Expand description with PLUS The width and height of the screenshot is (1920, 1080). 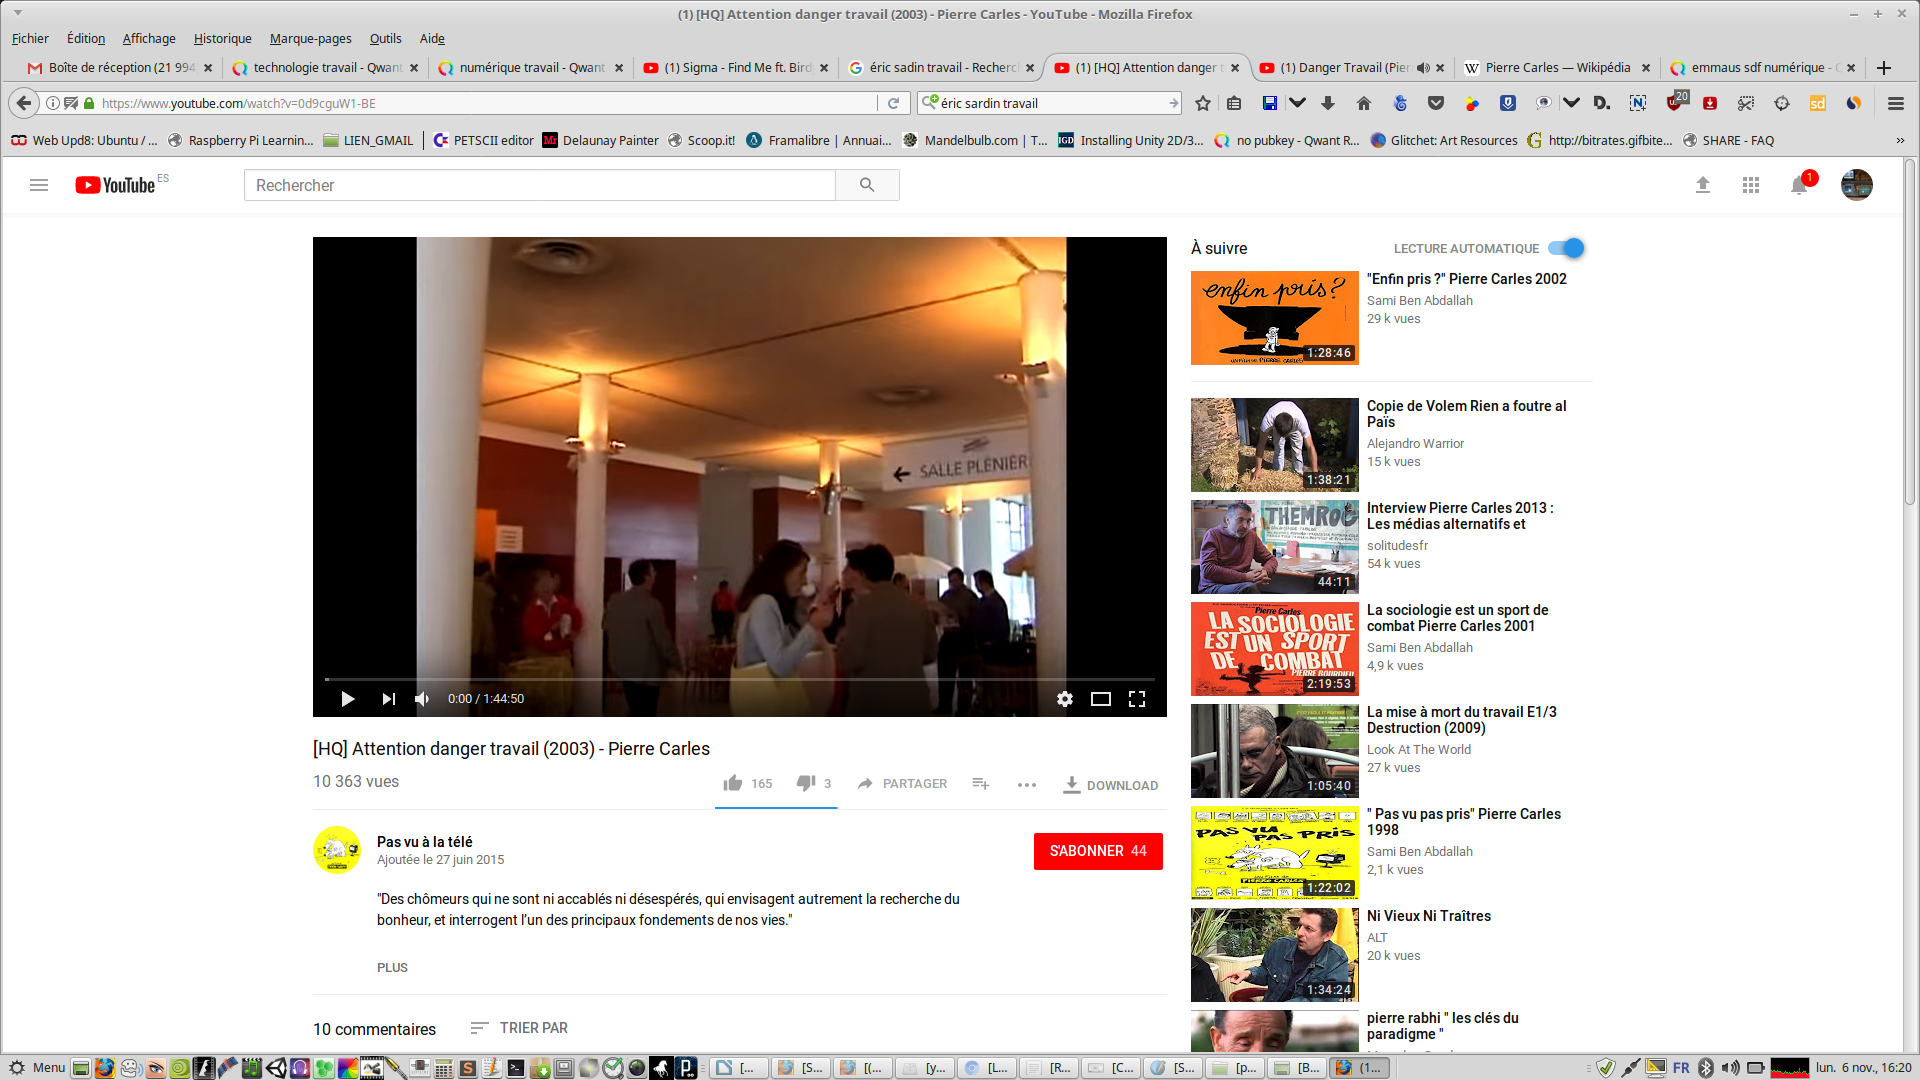(392, 967)
